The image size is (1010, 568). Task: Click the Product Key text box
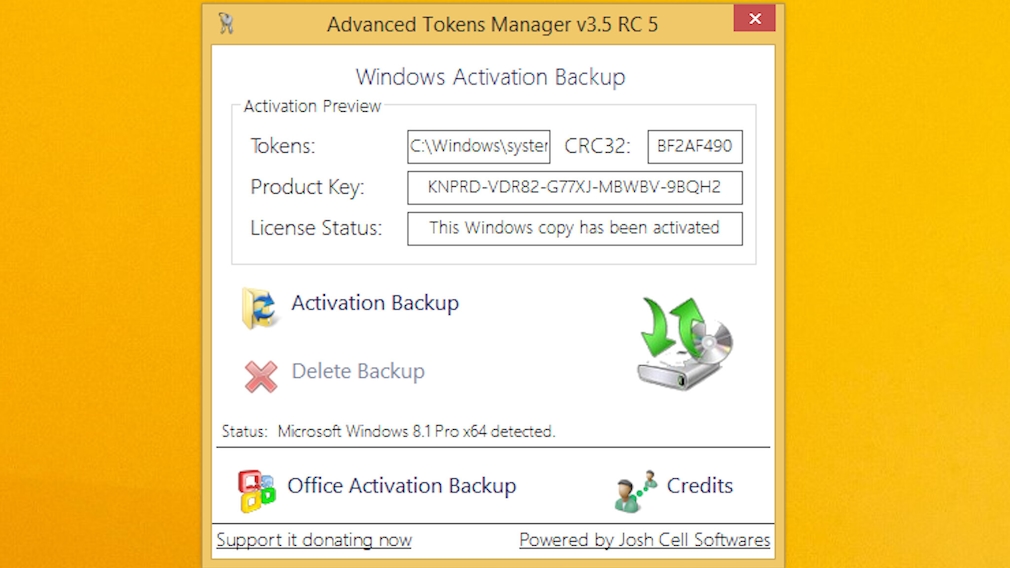pos(574,187)
